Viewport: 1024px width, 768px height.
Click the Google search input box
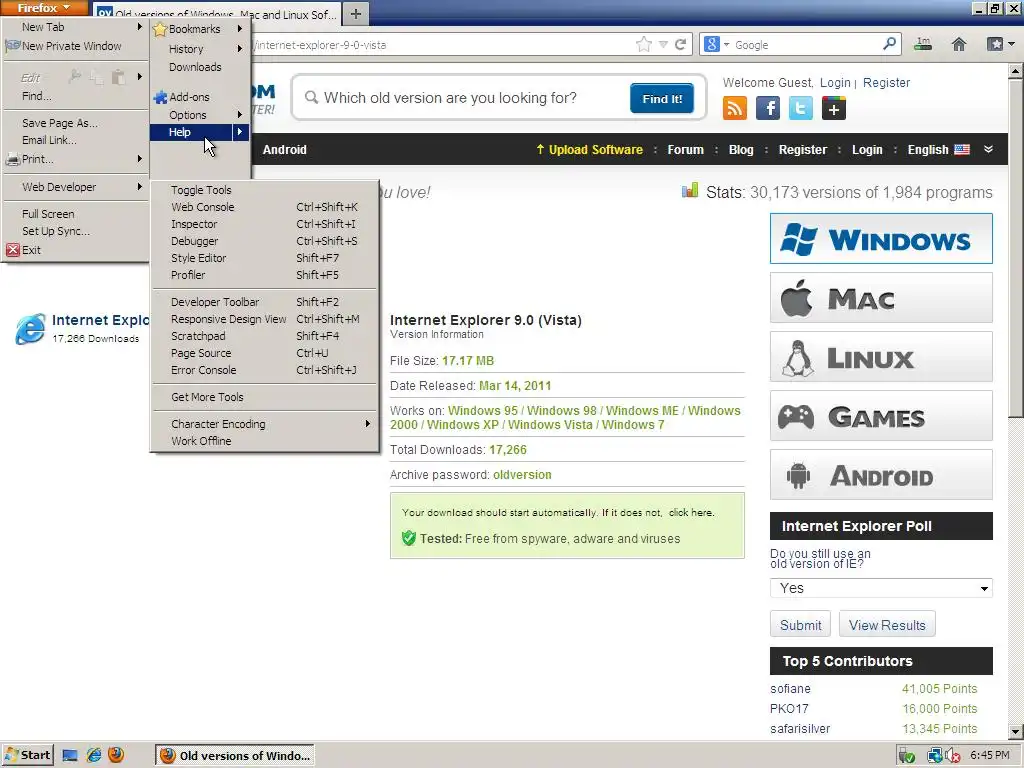click(x=807, y=44)
